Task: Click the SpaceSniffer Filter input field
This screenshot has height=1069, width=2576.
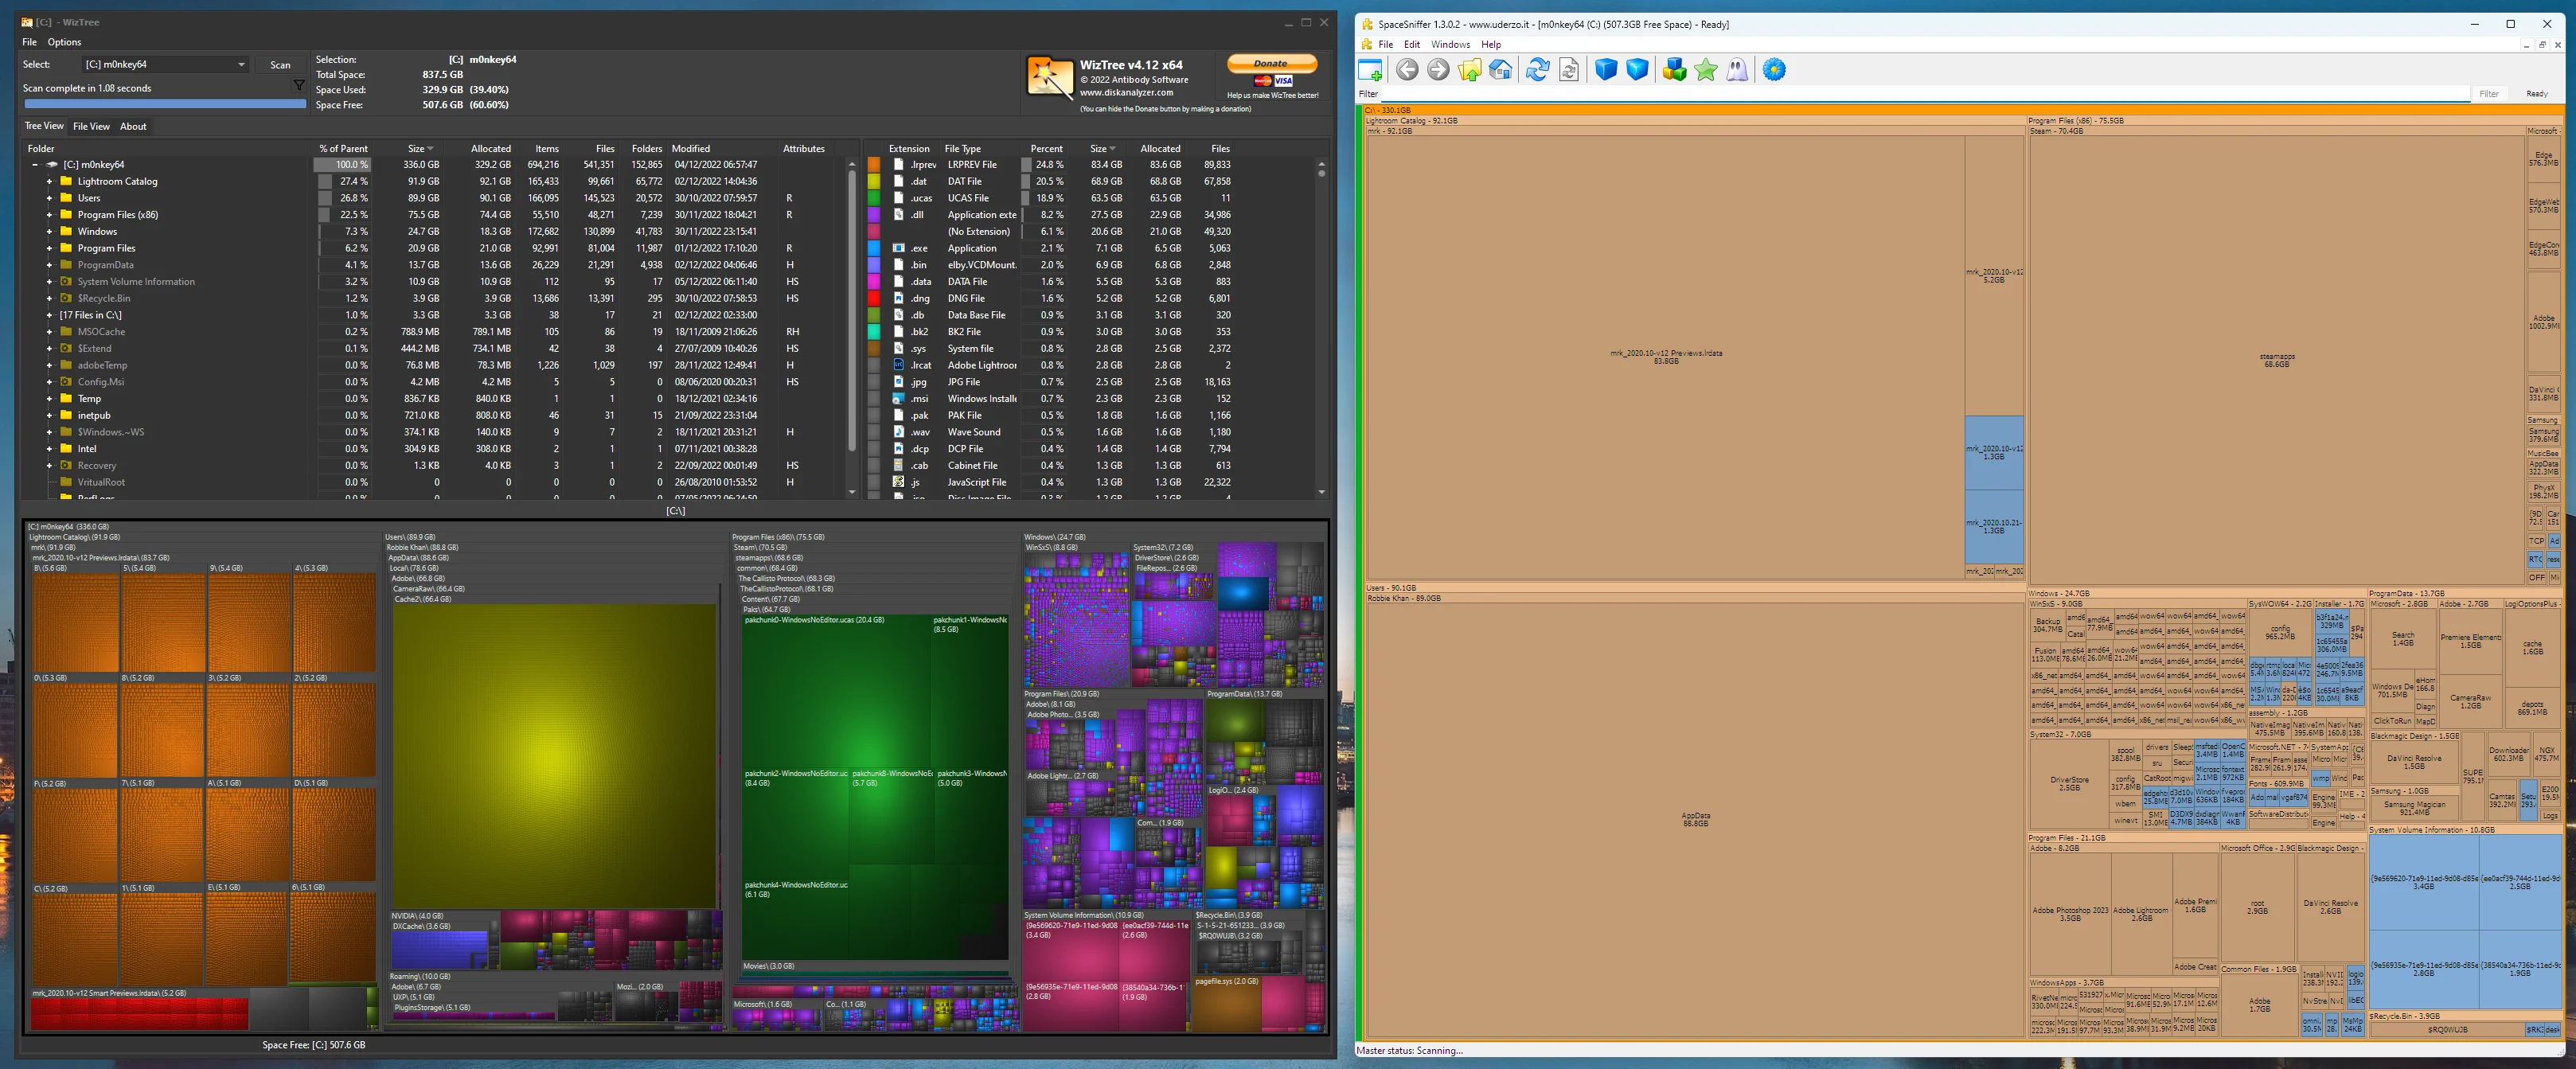Action: click(1925, 94)
